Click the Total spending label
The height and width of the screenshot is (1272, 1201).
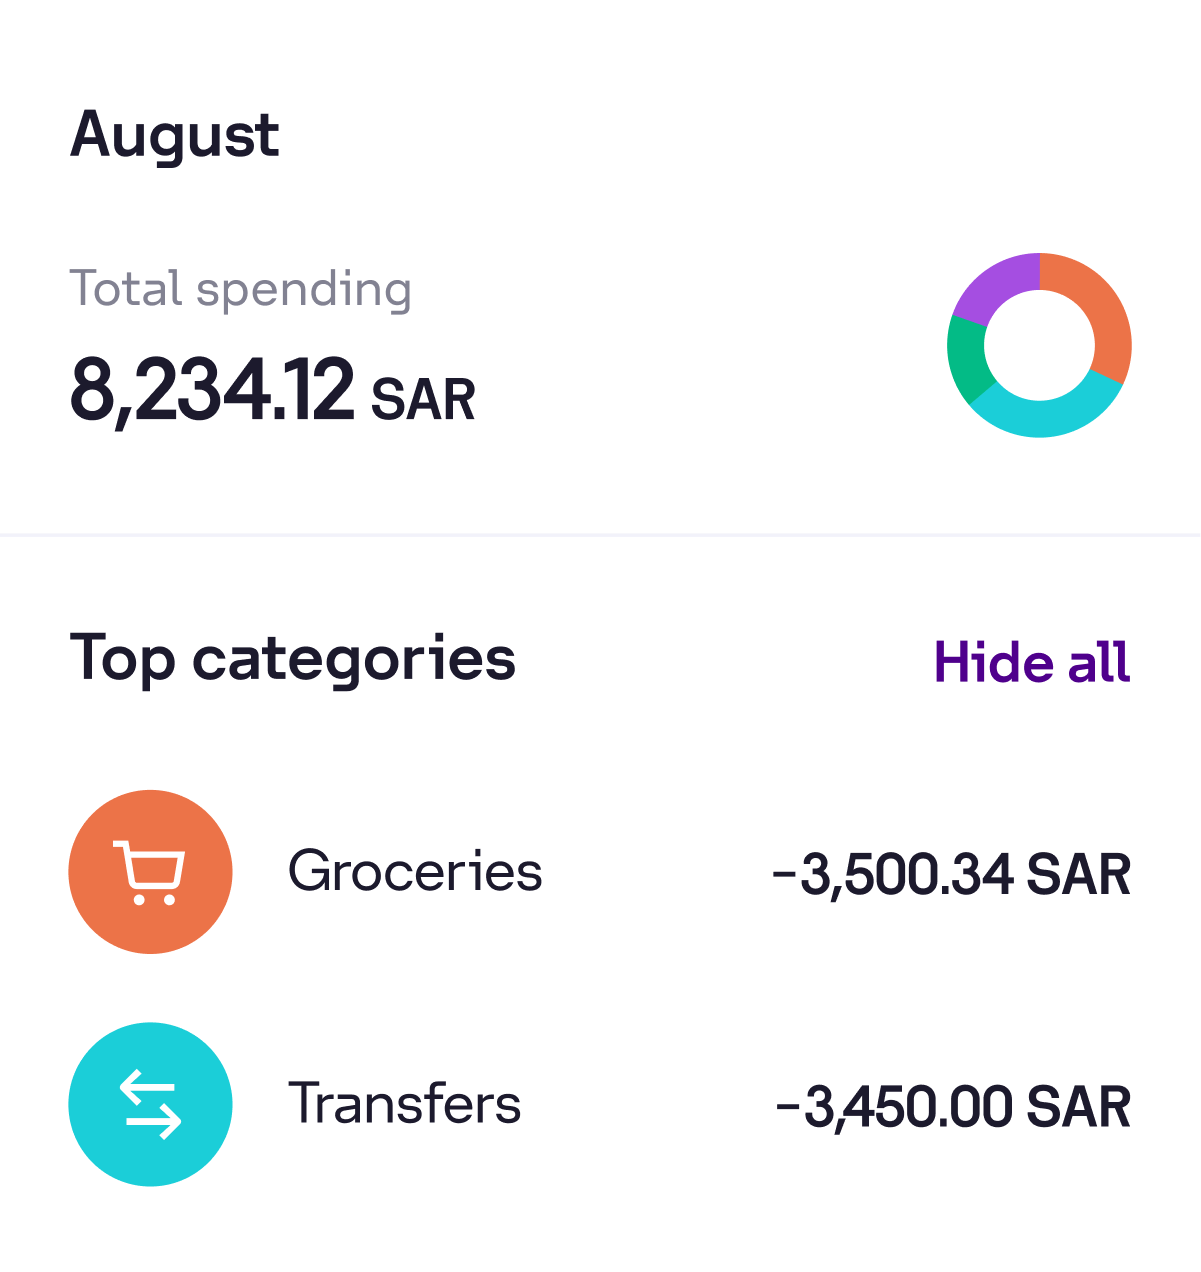click(240, 290)
